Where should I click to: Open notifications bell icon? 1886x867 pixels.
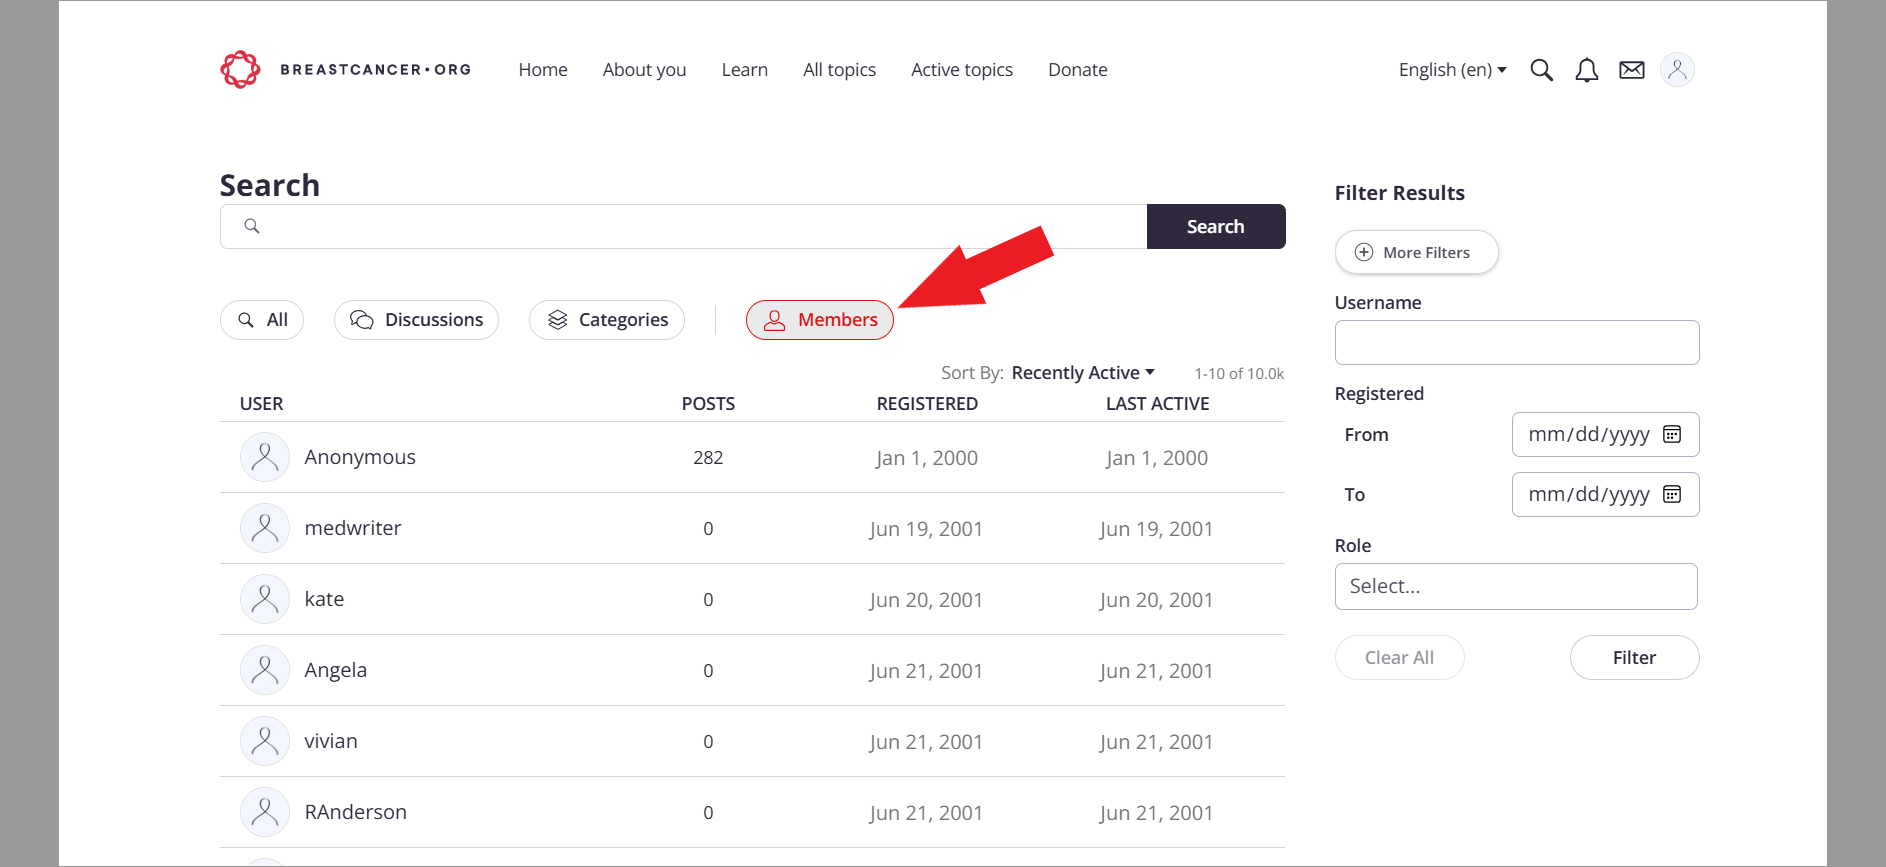[x=1586, y=70]
